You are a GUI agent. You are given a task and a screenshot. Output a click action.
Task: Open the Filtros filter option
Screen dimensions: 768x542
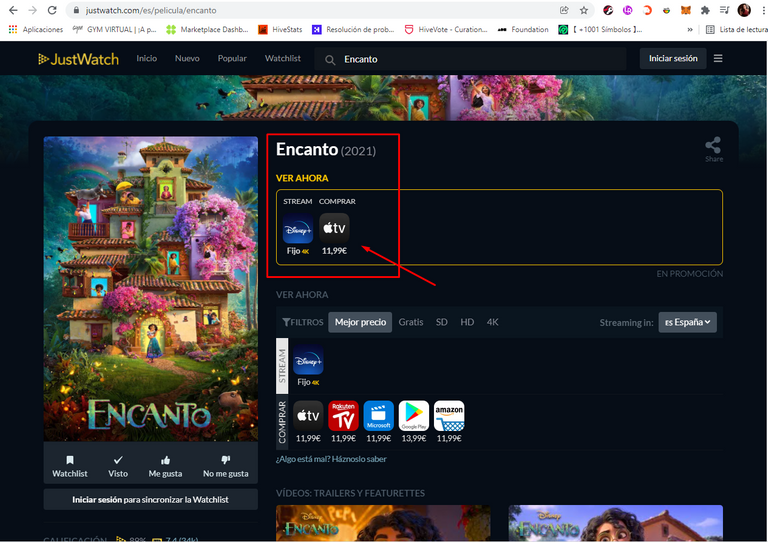[x=303, y=322]
